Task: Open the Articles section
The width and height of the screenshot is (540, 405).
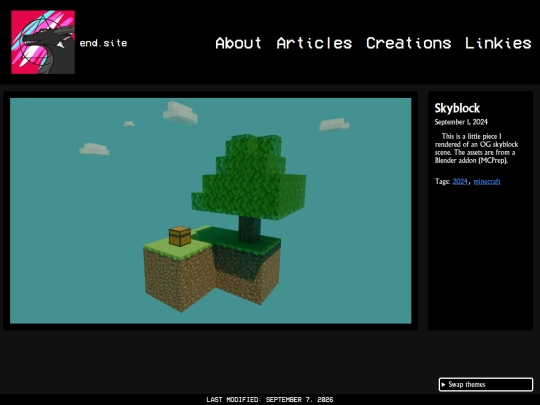Action: coord(314,43)
